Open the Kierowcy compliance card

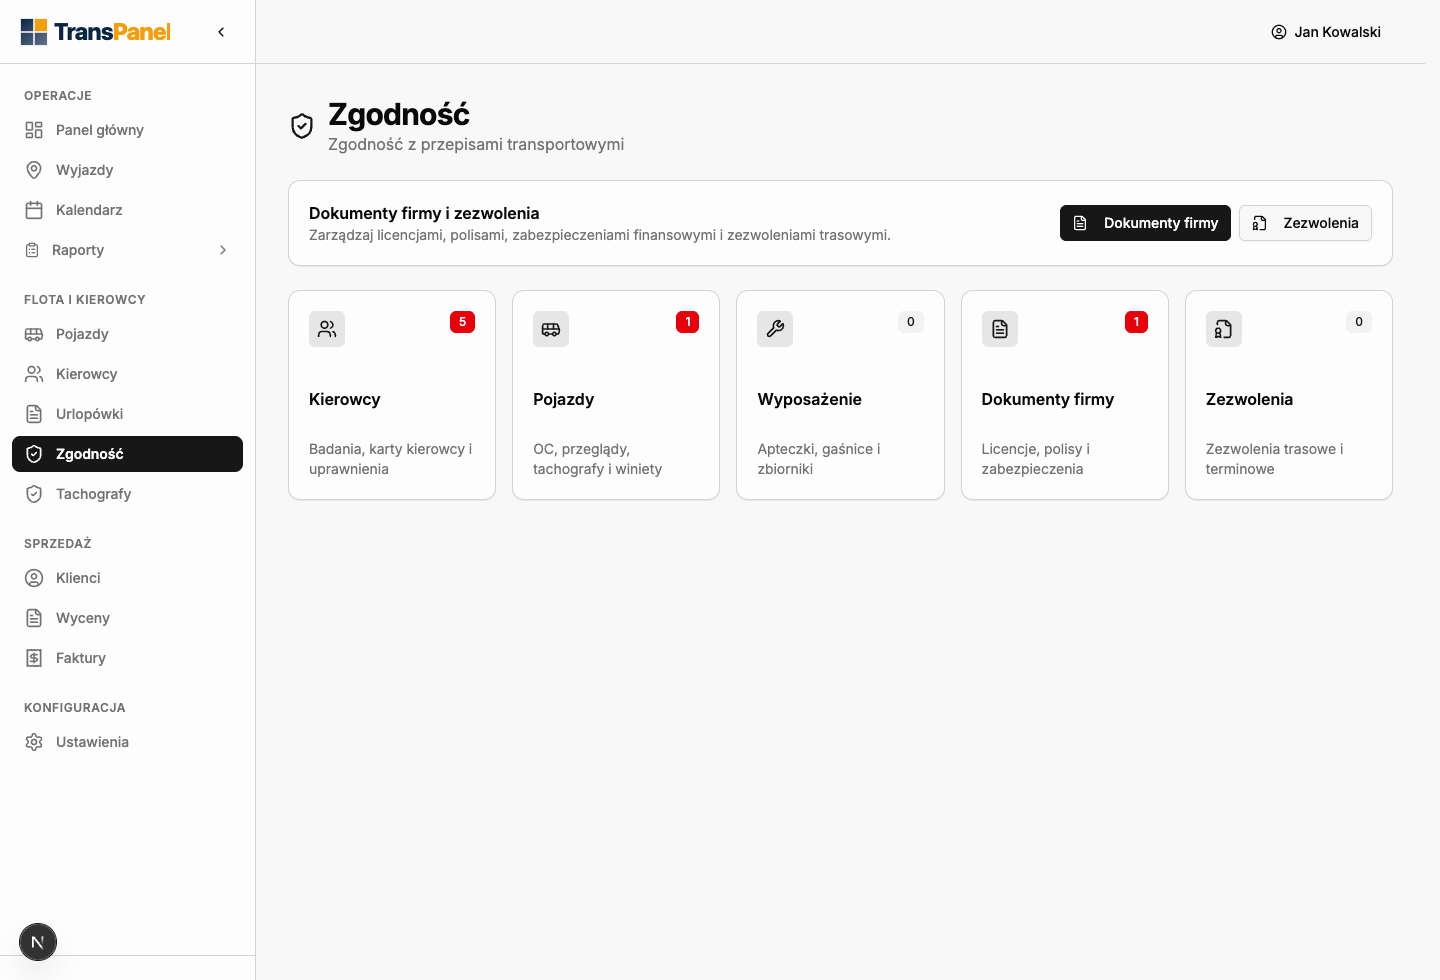click(392, 395)
